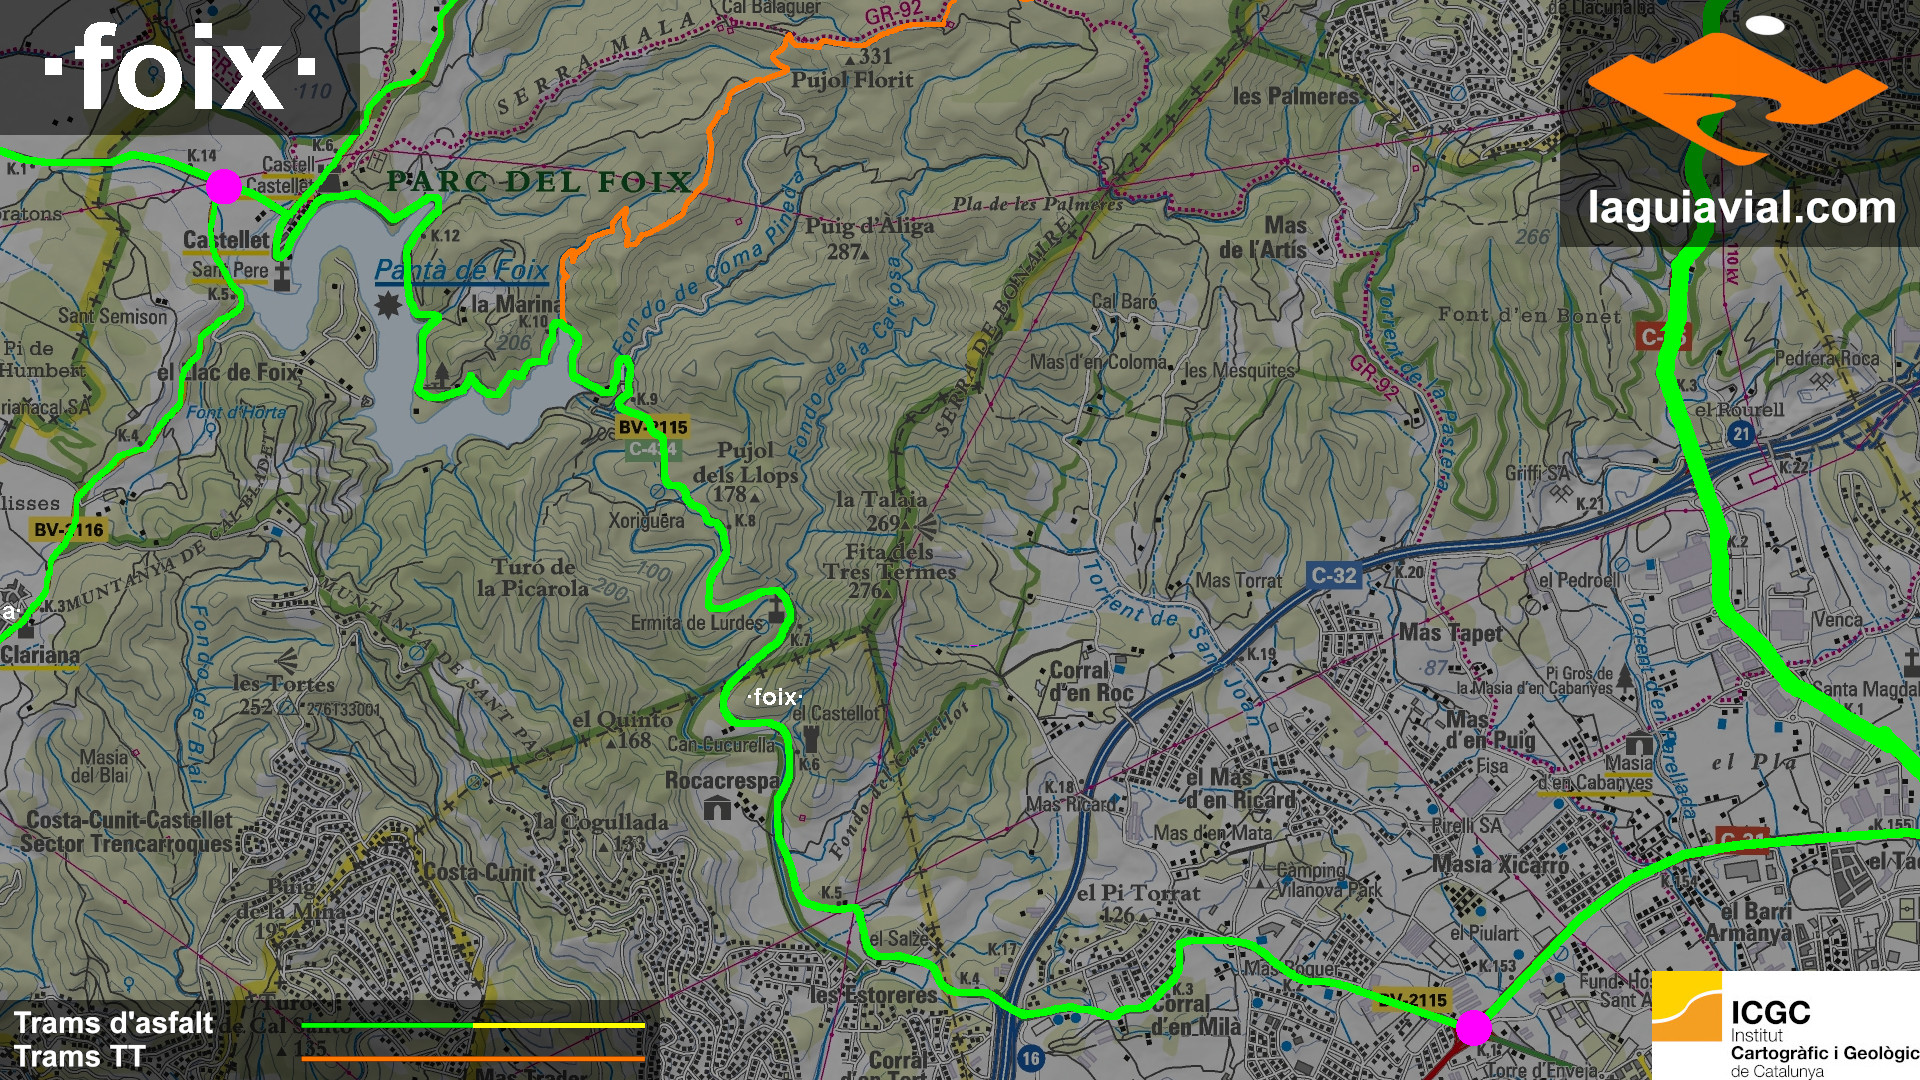Click the large foix title
Screen dimensions: 1920x1080
coord(180,66)
